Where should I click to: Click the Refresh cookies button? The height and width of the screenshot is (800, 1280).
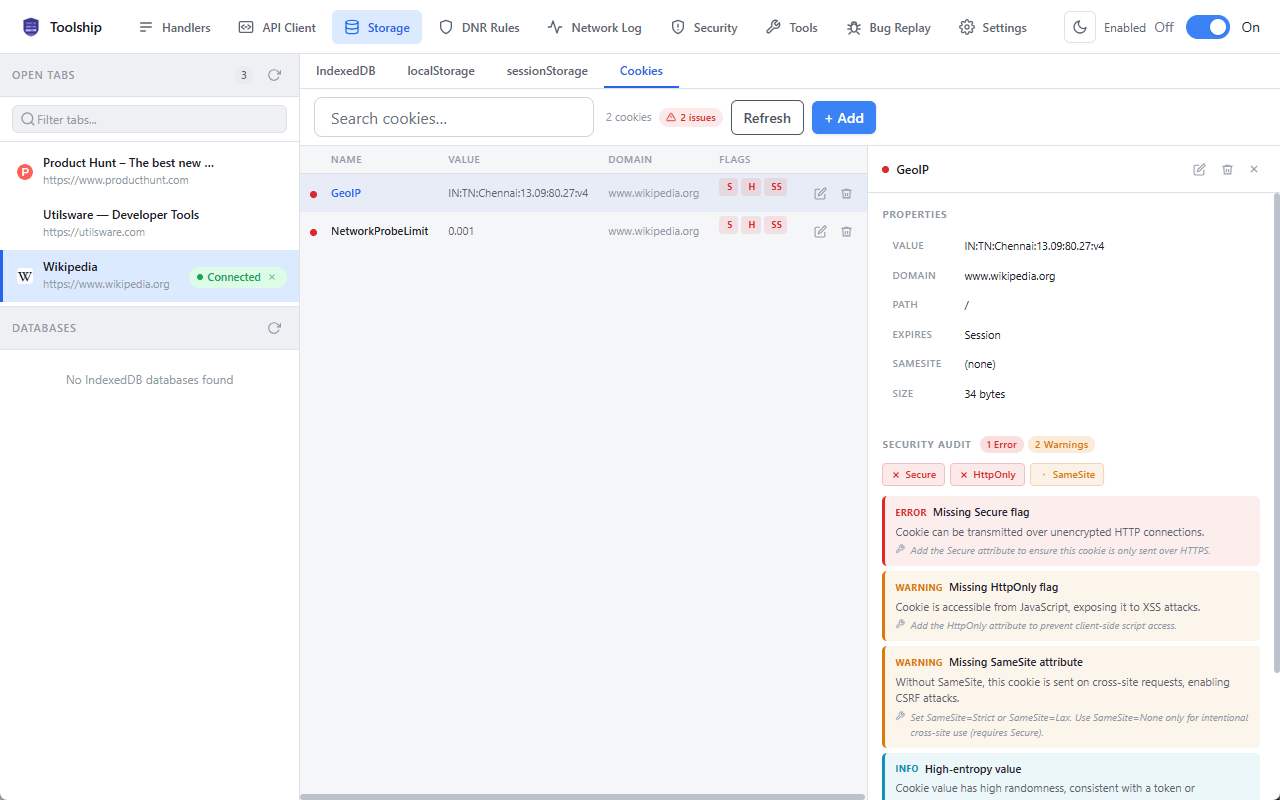click(x=767, y=118)
